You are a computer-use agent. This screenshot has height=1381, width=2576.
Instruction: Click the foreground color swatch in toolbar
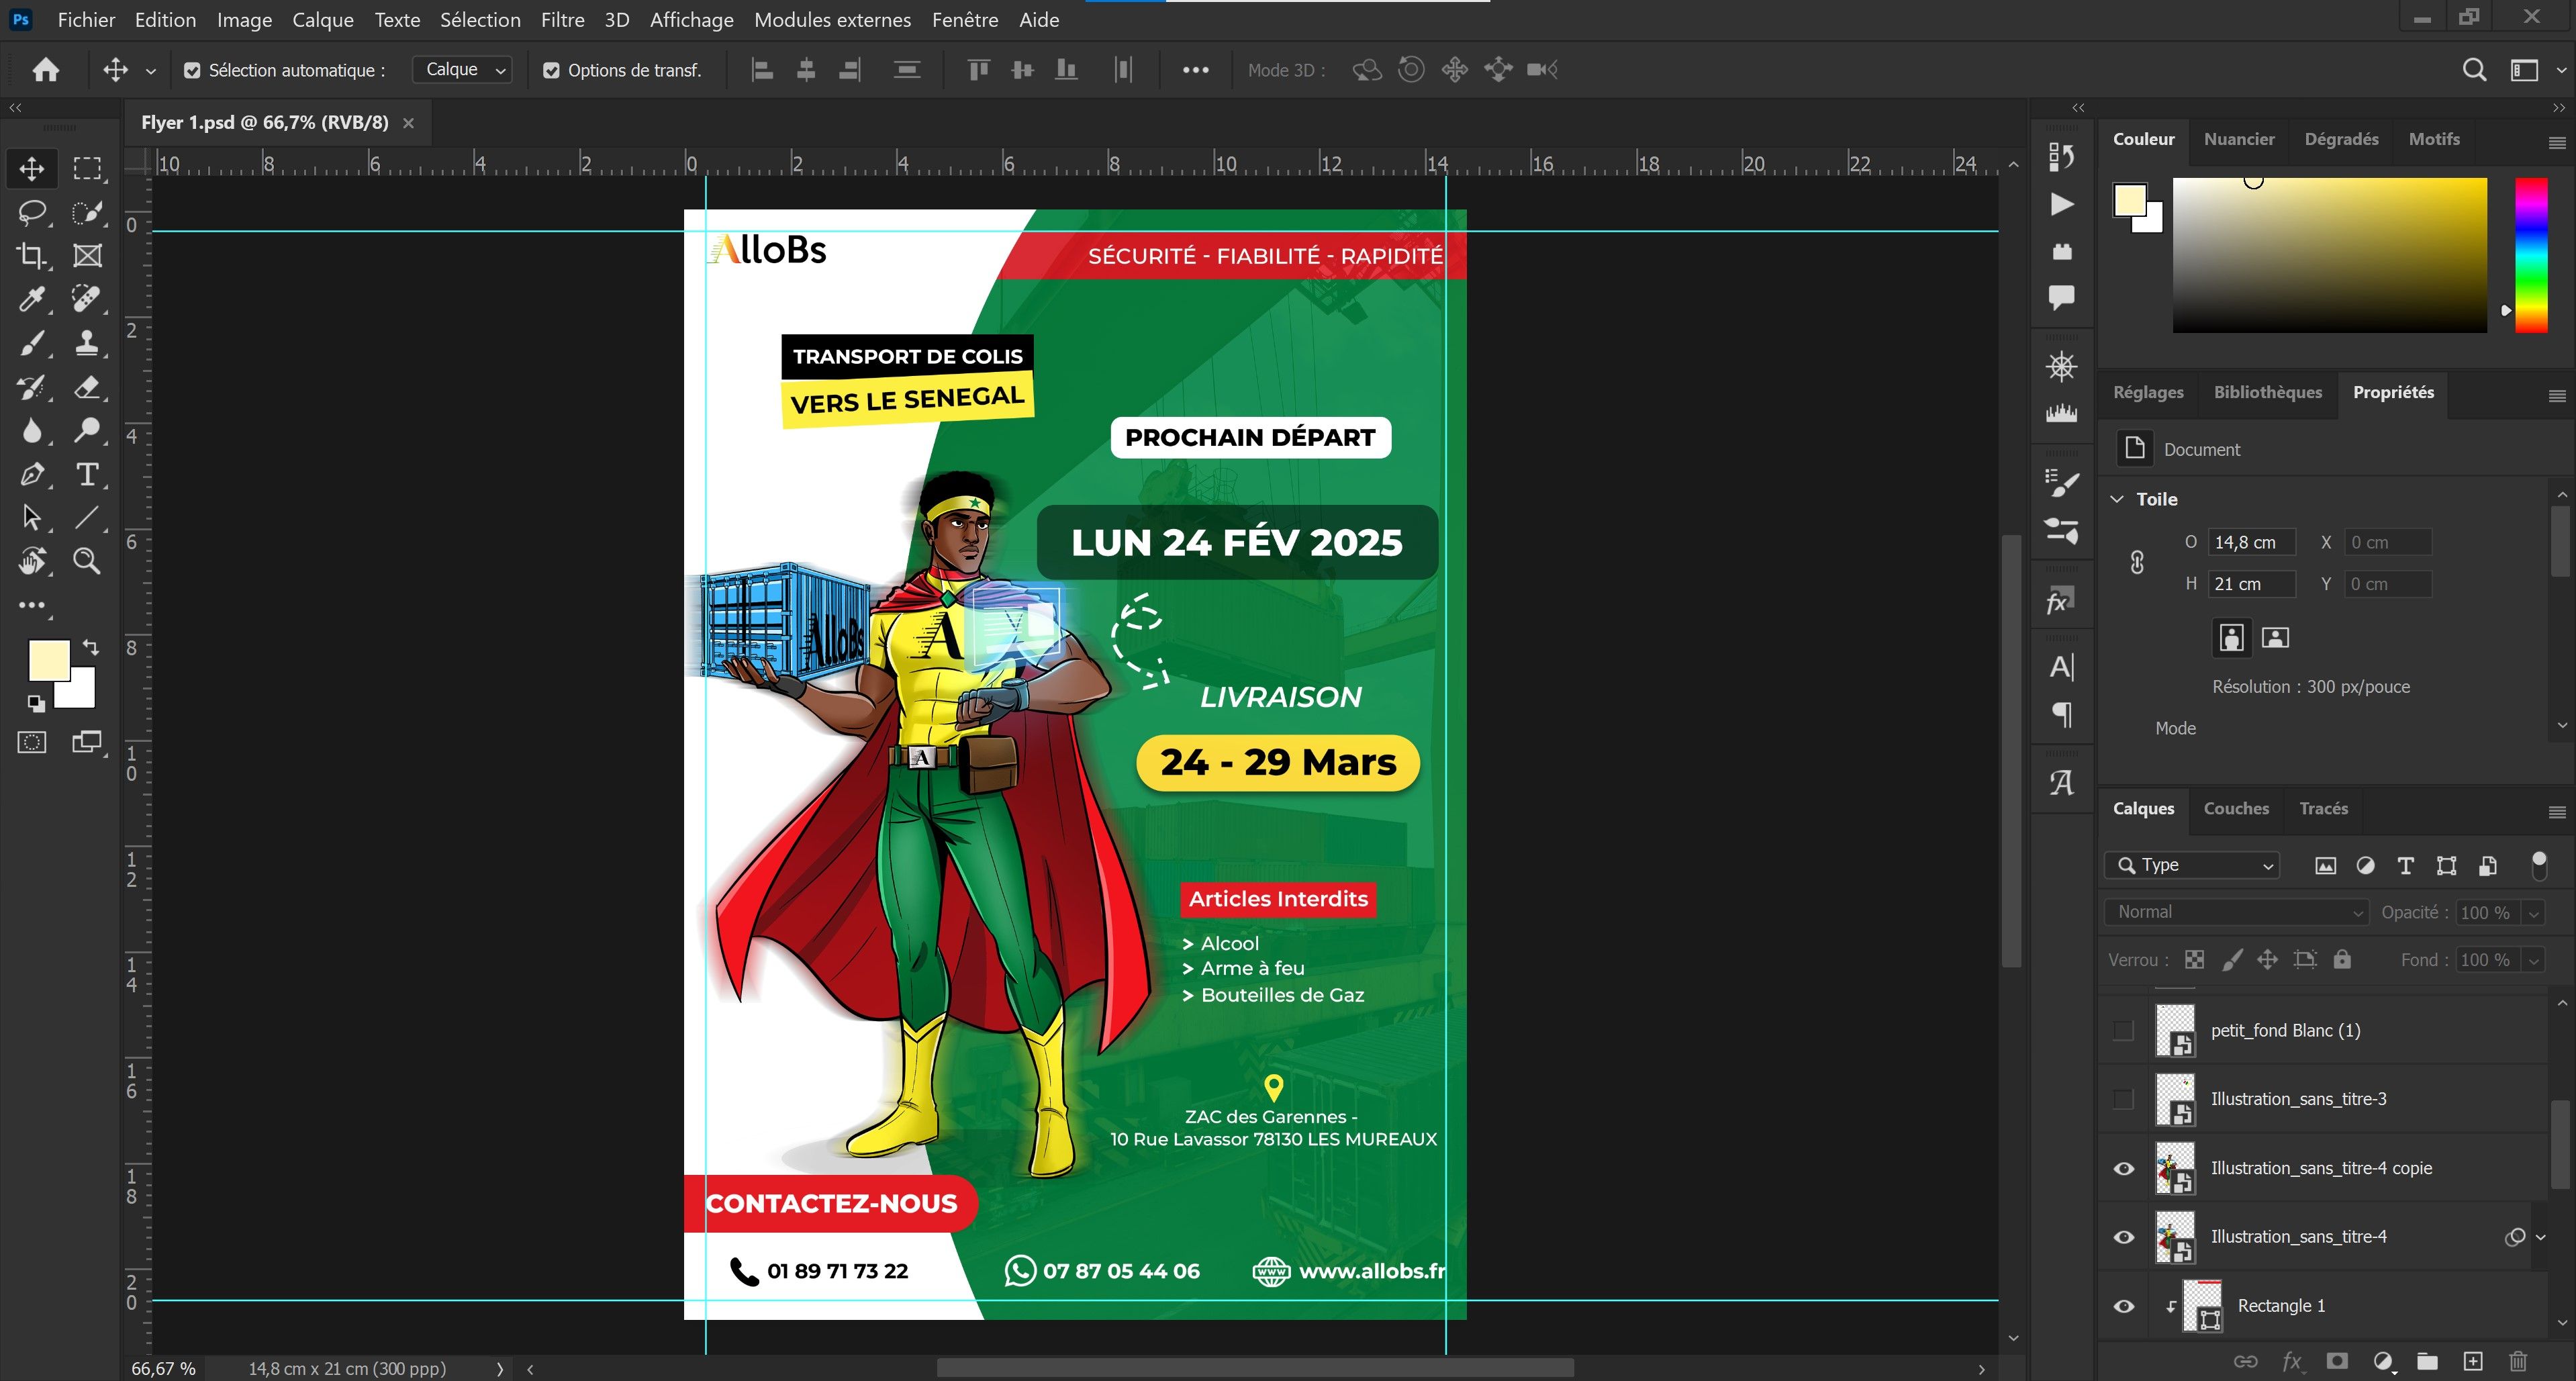48,660
